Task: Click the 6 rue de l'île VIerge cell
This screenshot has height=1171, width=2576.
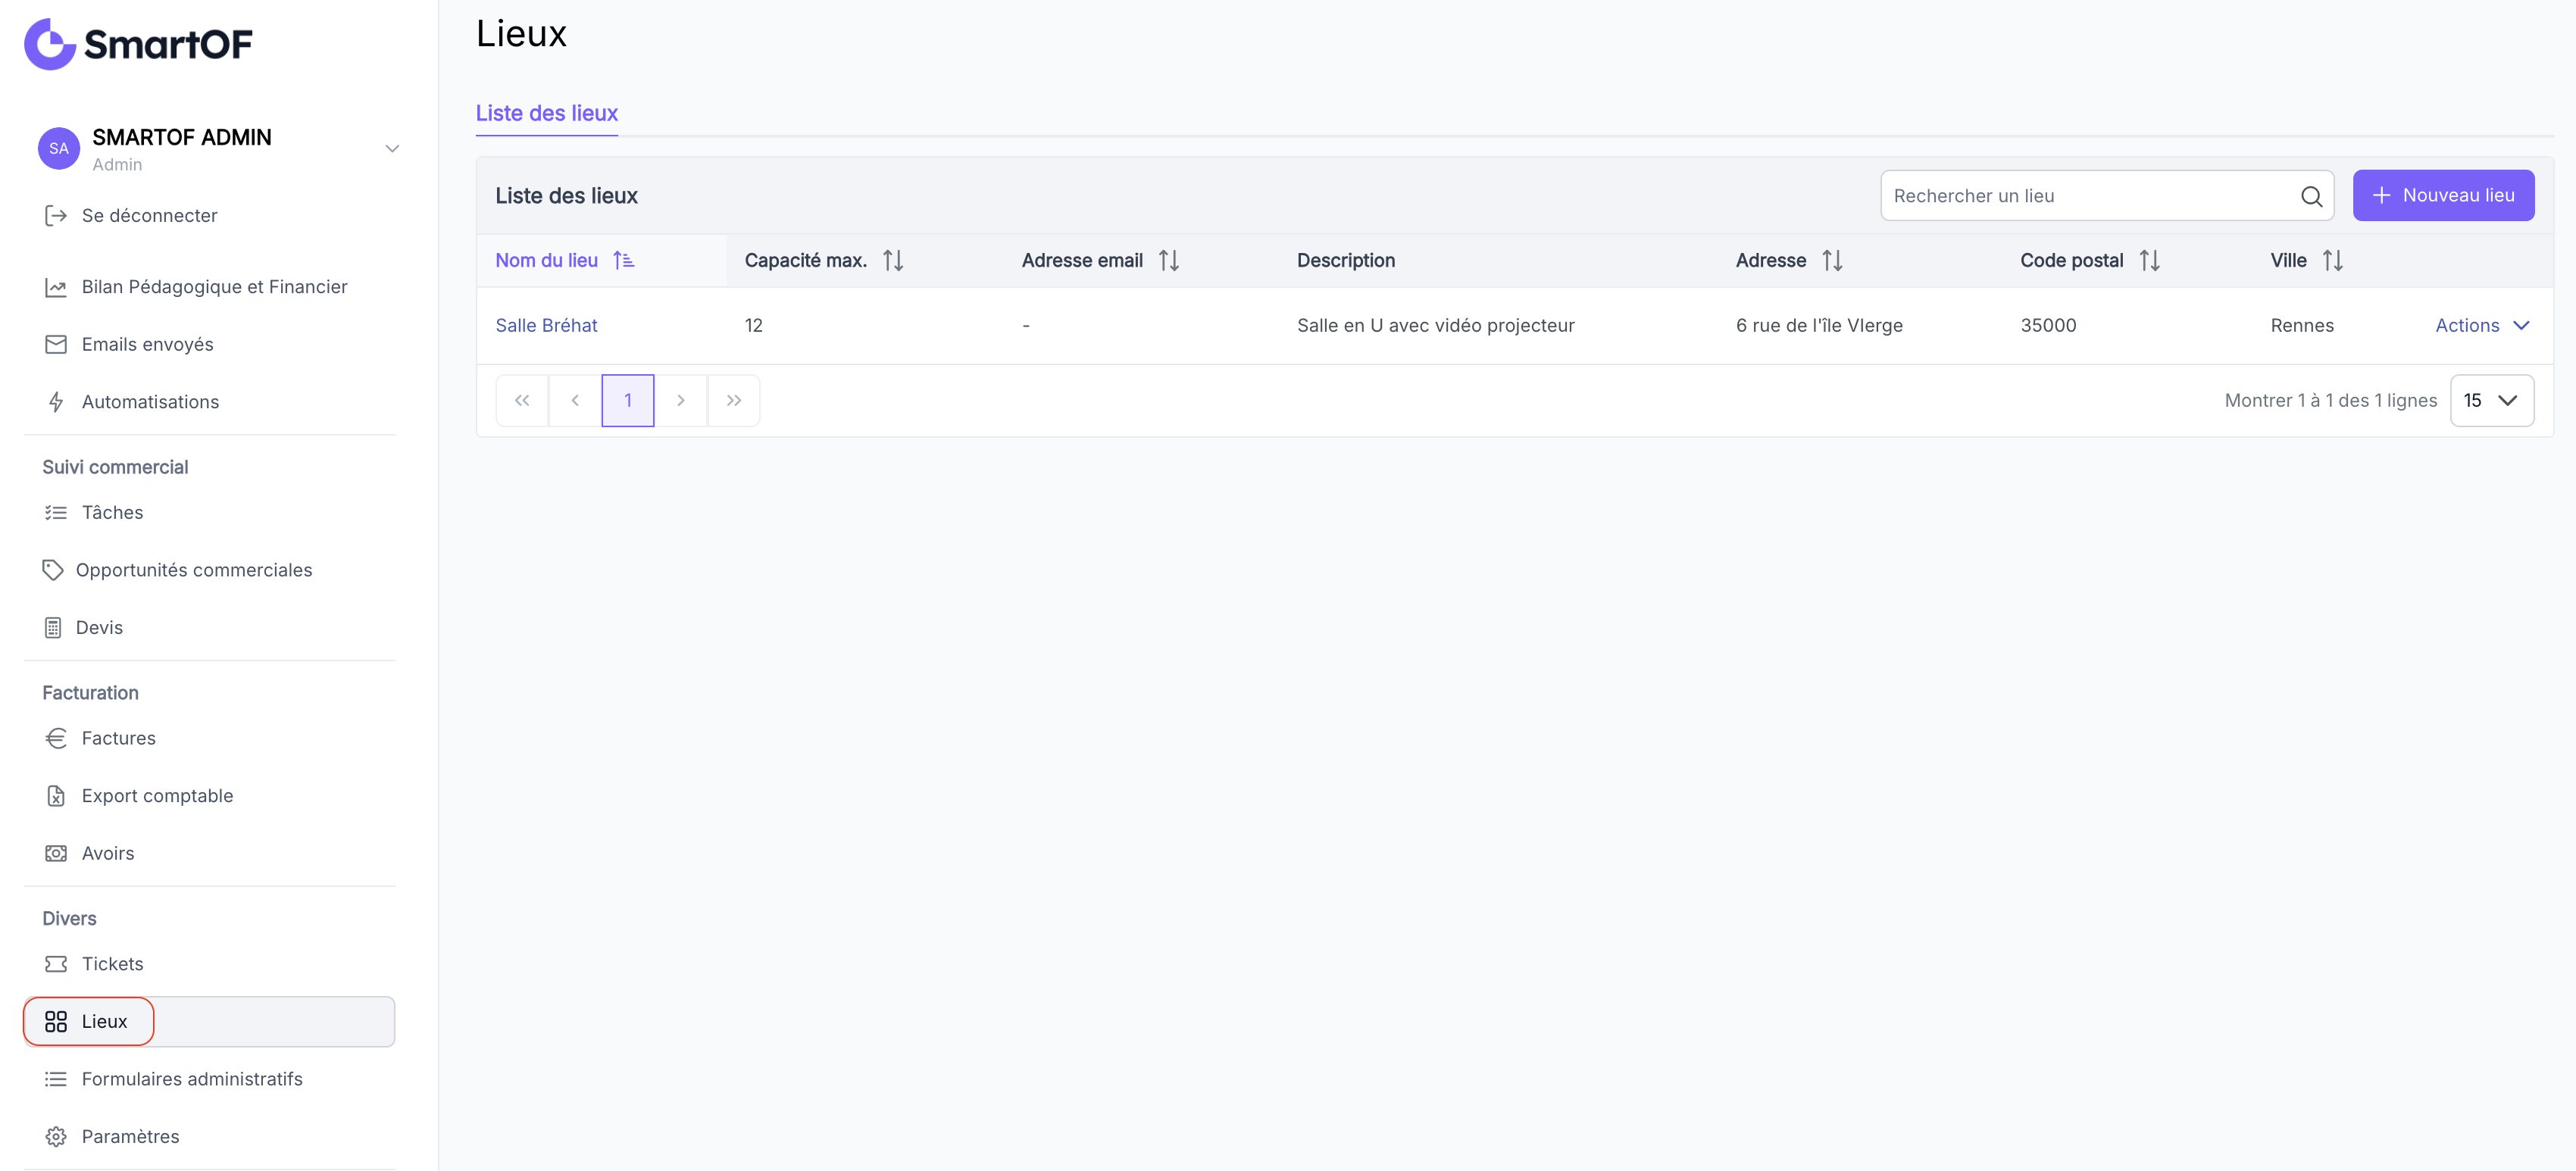Action: coord(1819,325)
